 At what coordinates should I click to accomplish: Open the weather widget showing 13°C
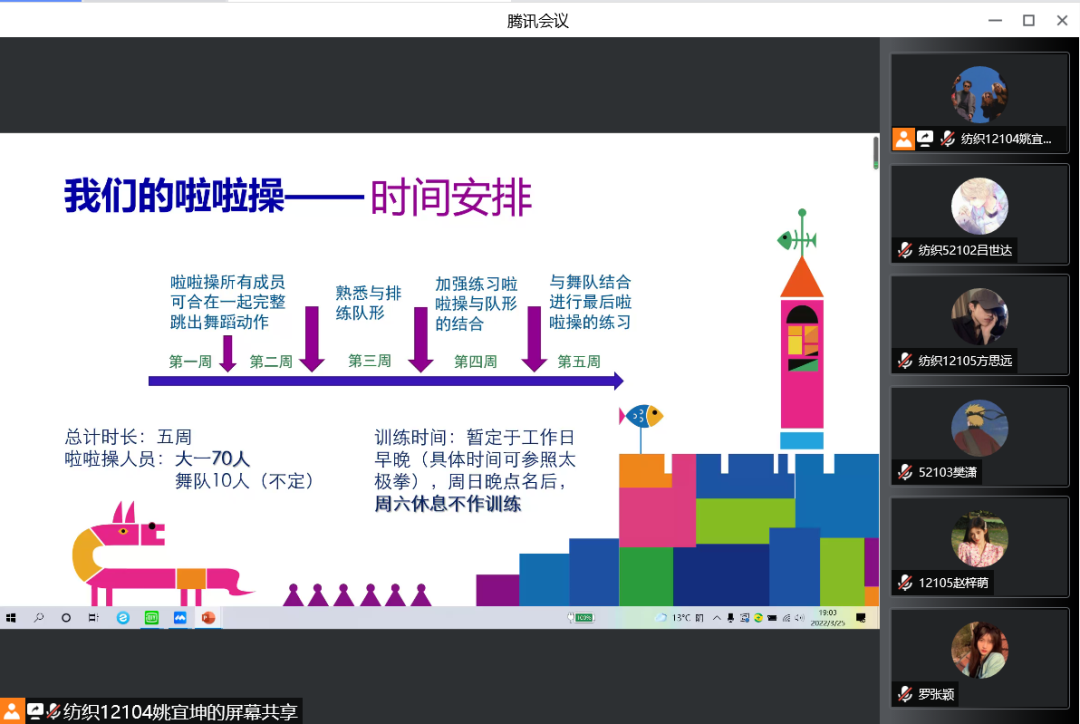coord(672,618)
